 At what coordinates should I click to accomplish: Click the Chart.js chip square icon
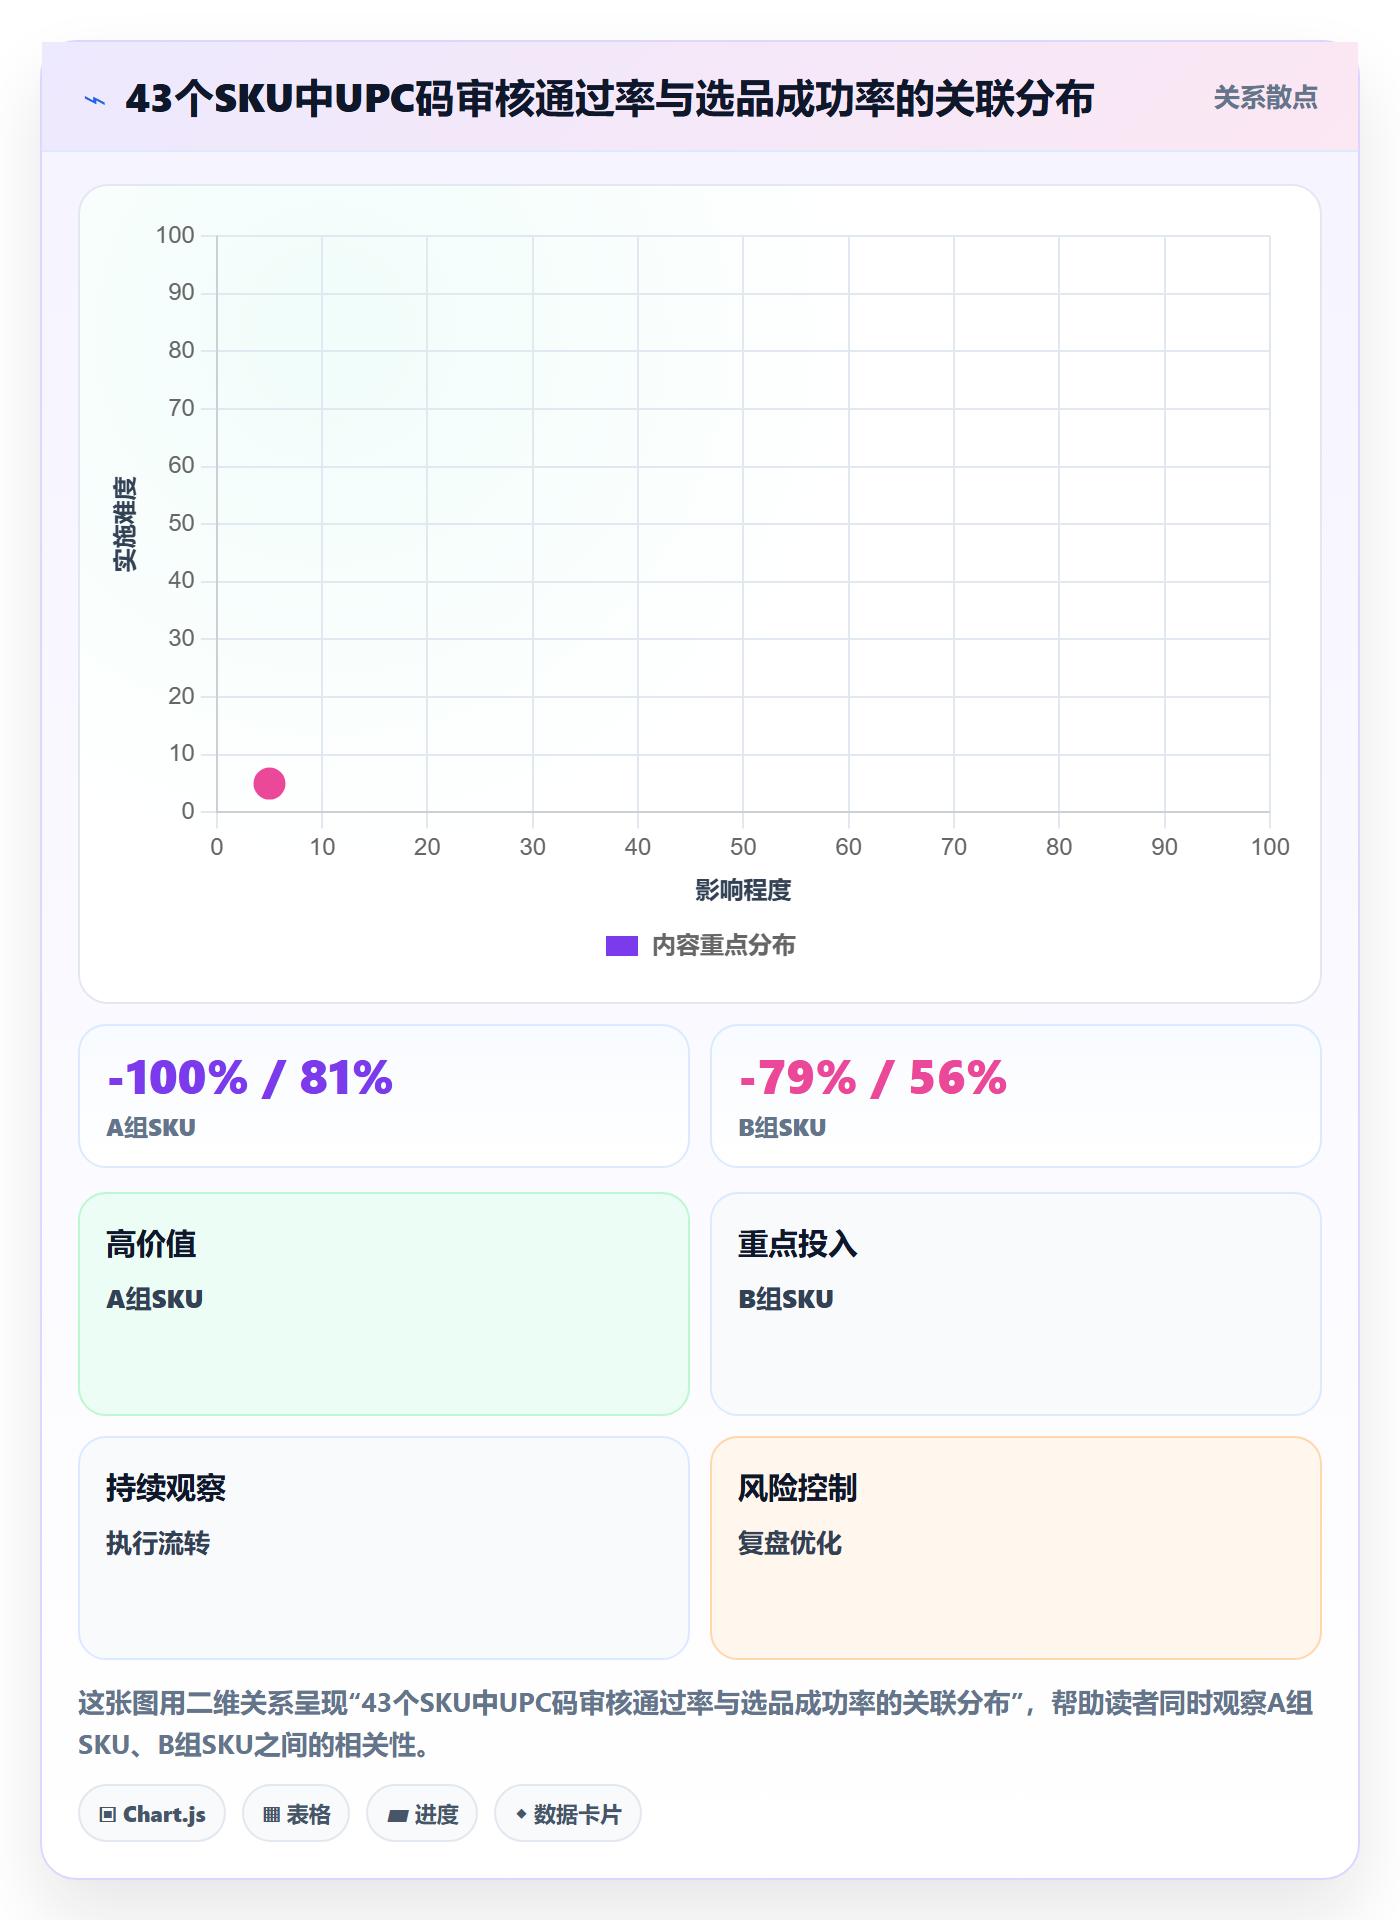[108, 1814]
